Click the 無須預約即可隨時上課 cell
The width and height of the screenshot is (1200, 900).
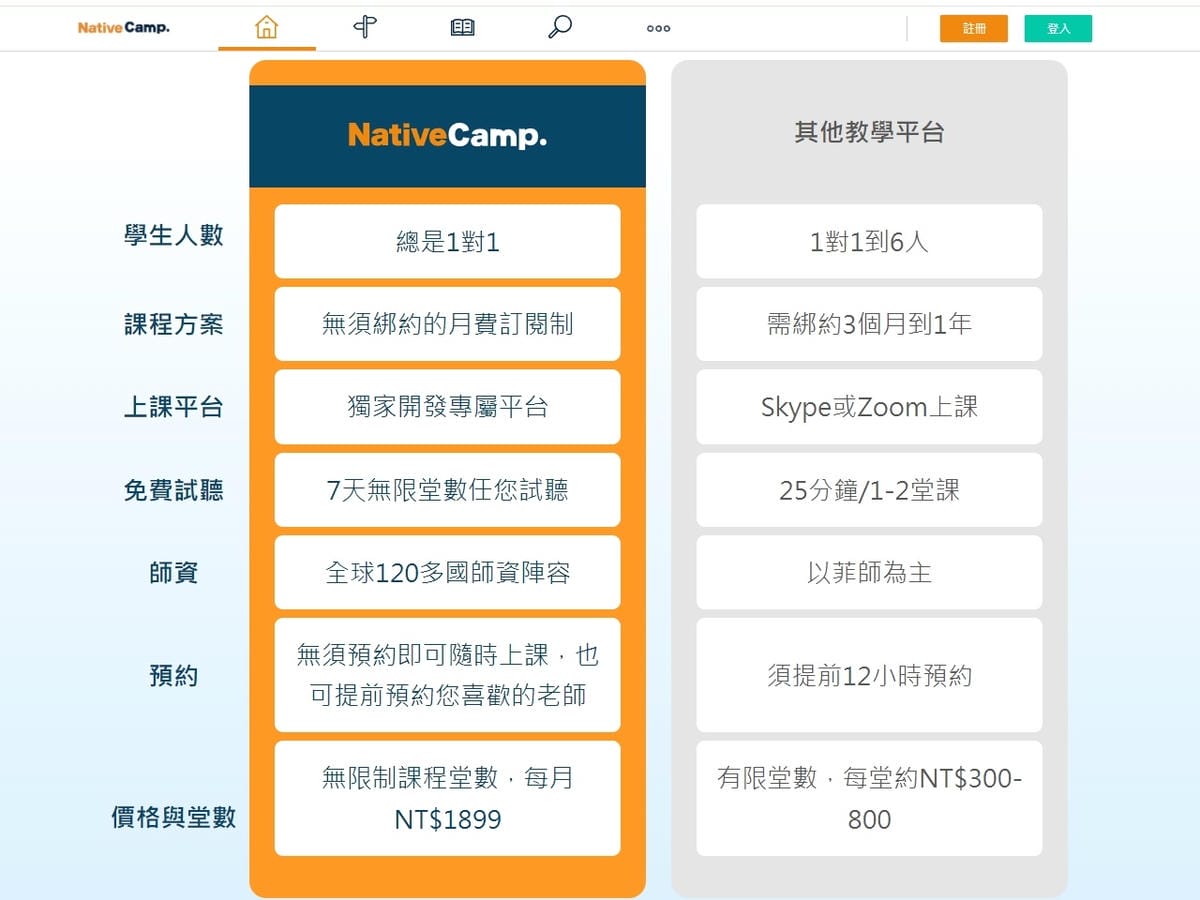447,675
